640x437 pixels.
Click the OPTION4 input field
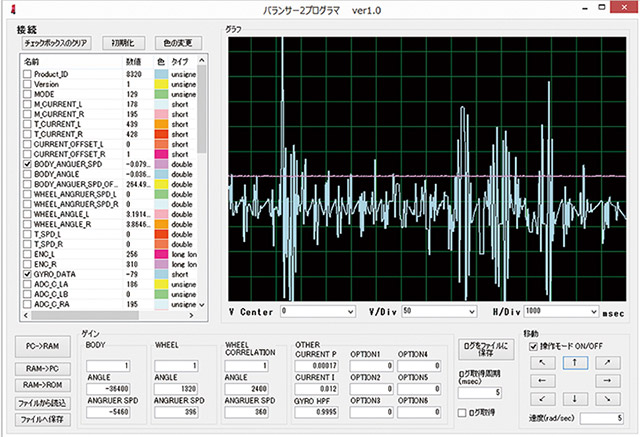419,366
